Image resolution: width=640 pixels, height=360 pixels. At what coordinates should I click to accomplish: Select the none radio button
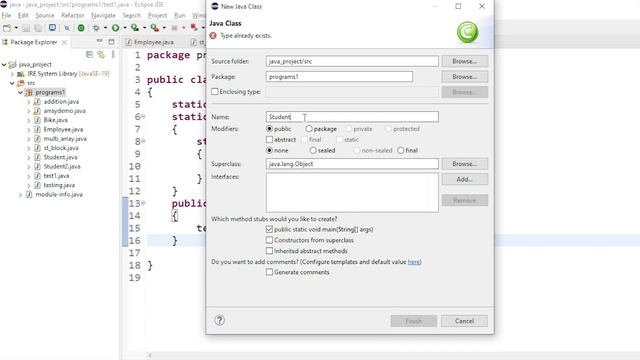tap(269, 150)
